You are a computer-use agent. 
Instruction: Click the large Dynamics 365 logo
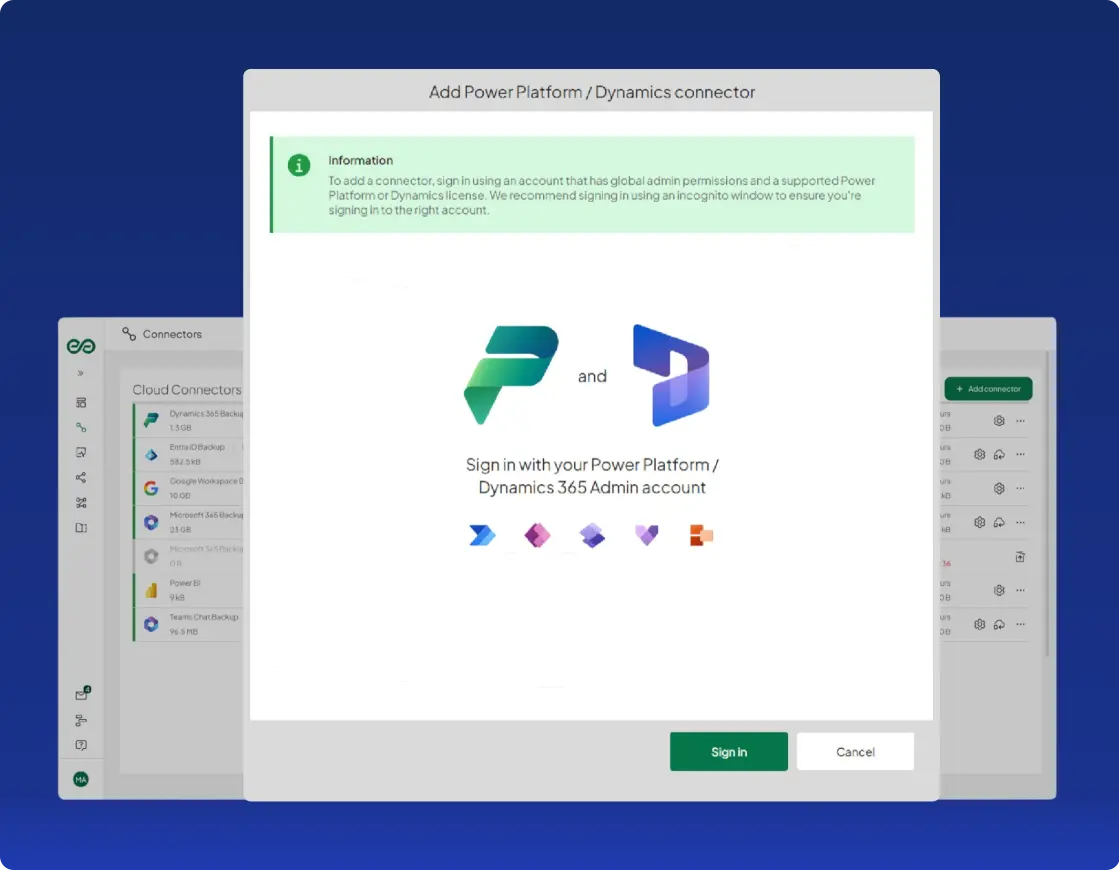[671, 375]
